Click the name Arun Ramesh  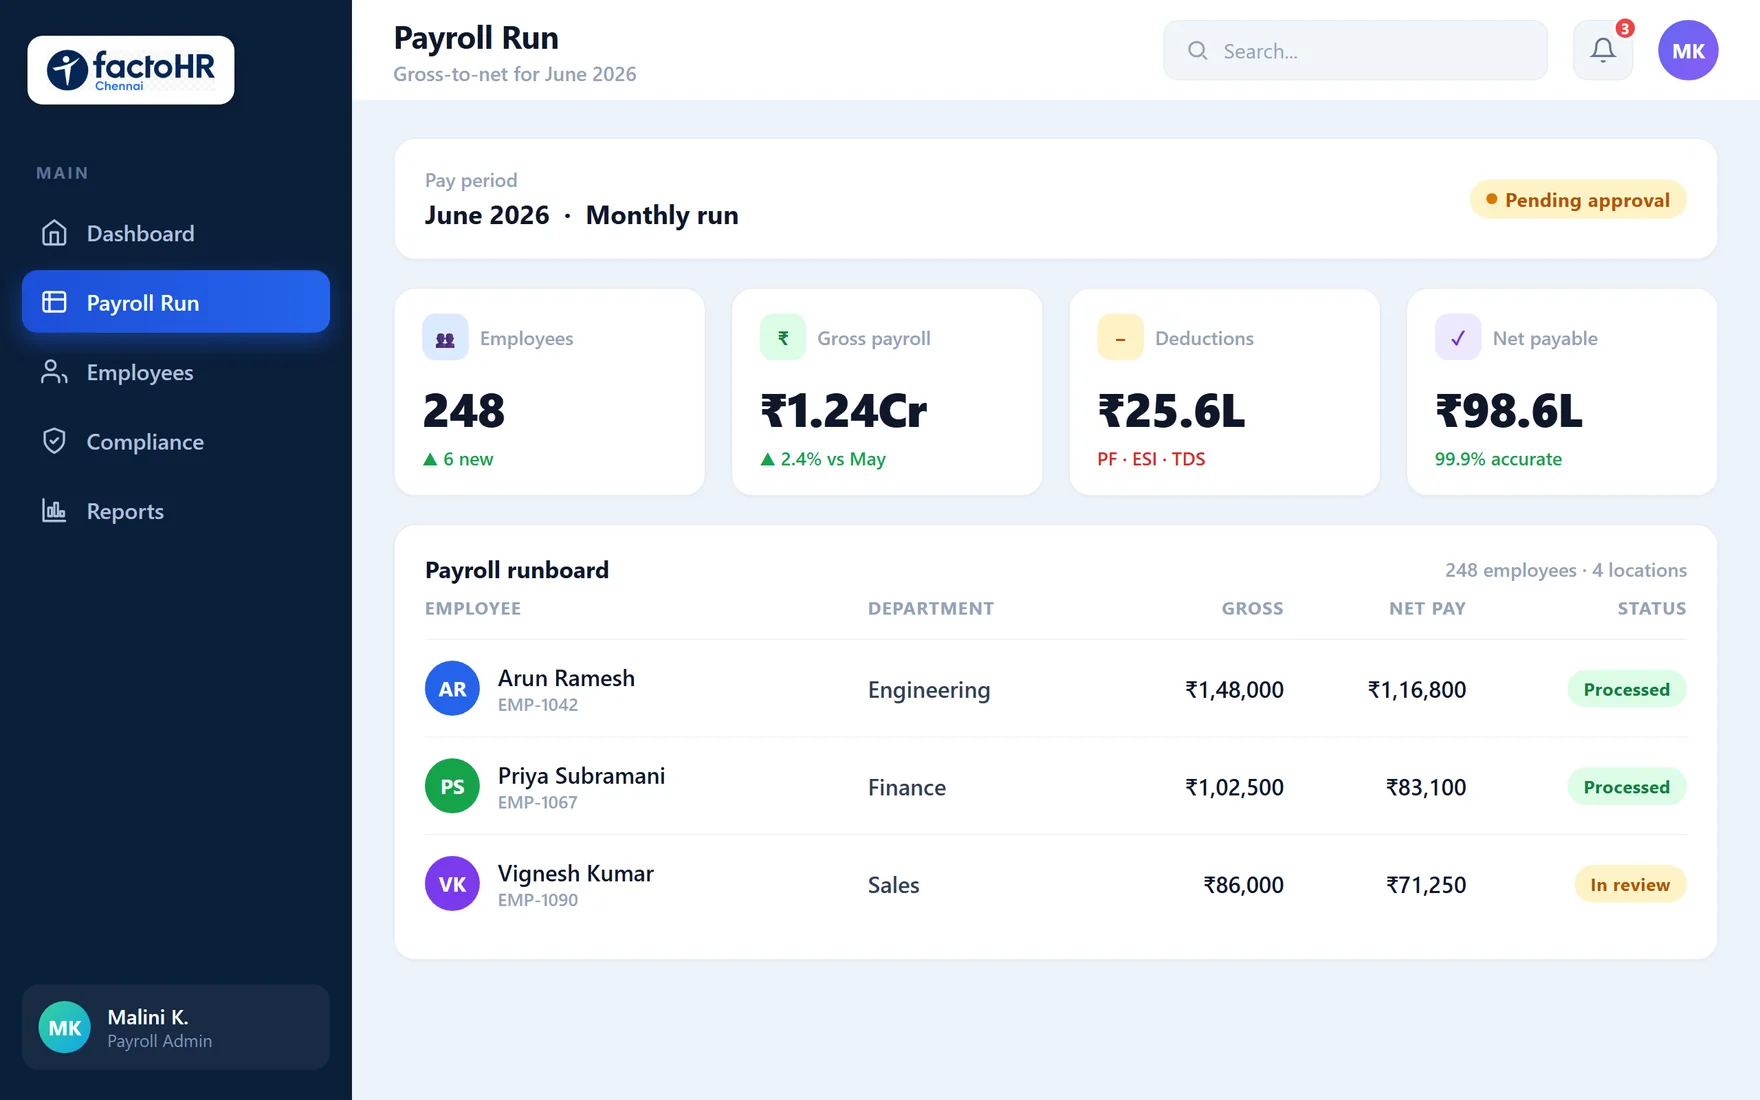[566, 678]
